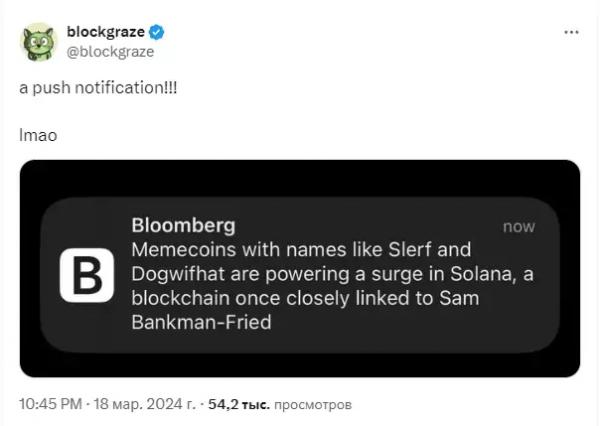Screen dimensions: 600x426
Task: Click the Bloomberg title in the notification
Action: coord(183,225)
